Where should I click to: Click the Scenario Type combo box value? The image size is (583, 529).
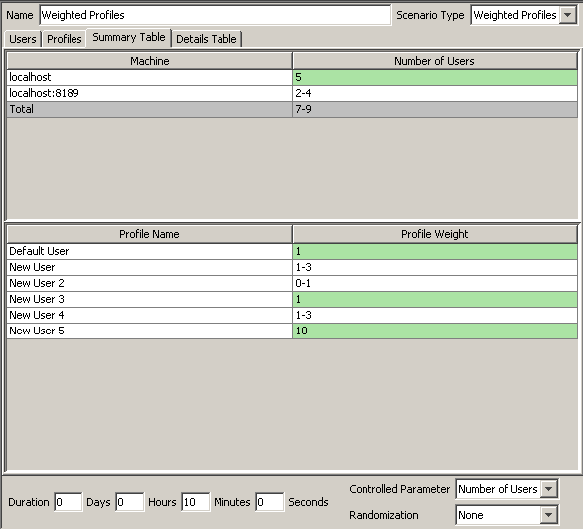515,15
